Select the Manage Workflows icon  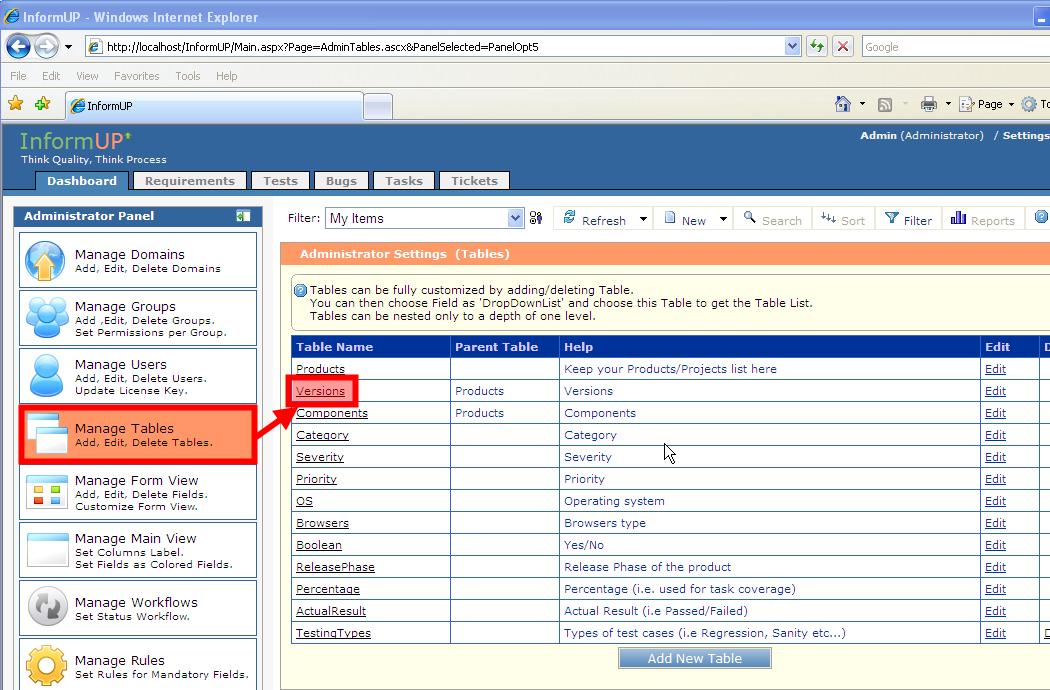click(47, 608)
